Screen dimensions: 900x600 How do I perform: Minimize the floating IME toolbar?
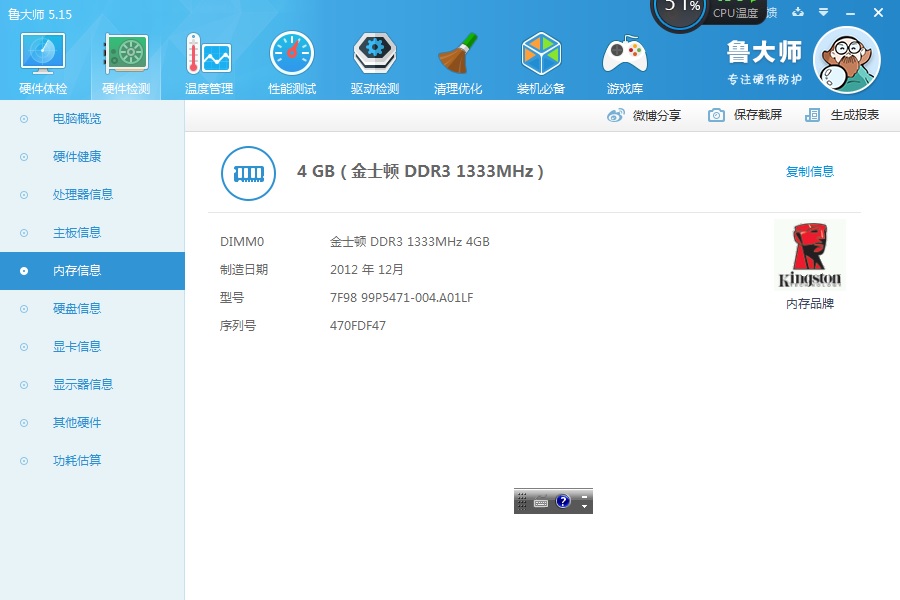[584, 497]
